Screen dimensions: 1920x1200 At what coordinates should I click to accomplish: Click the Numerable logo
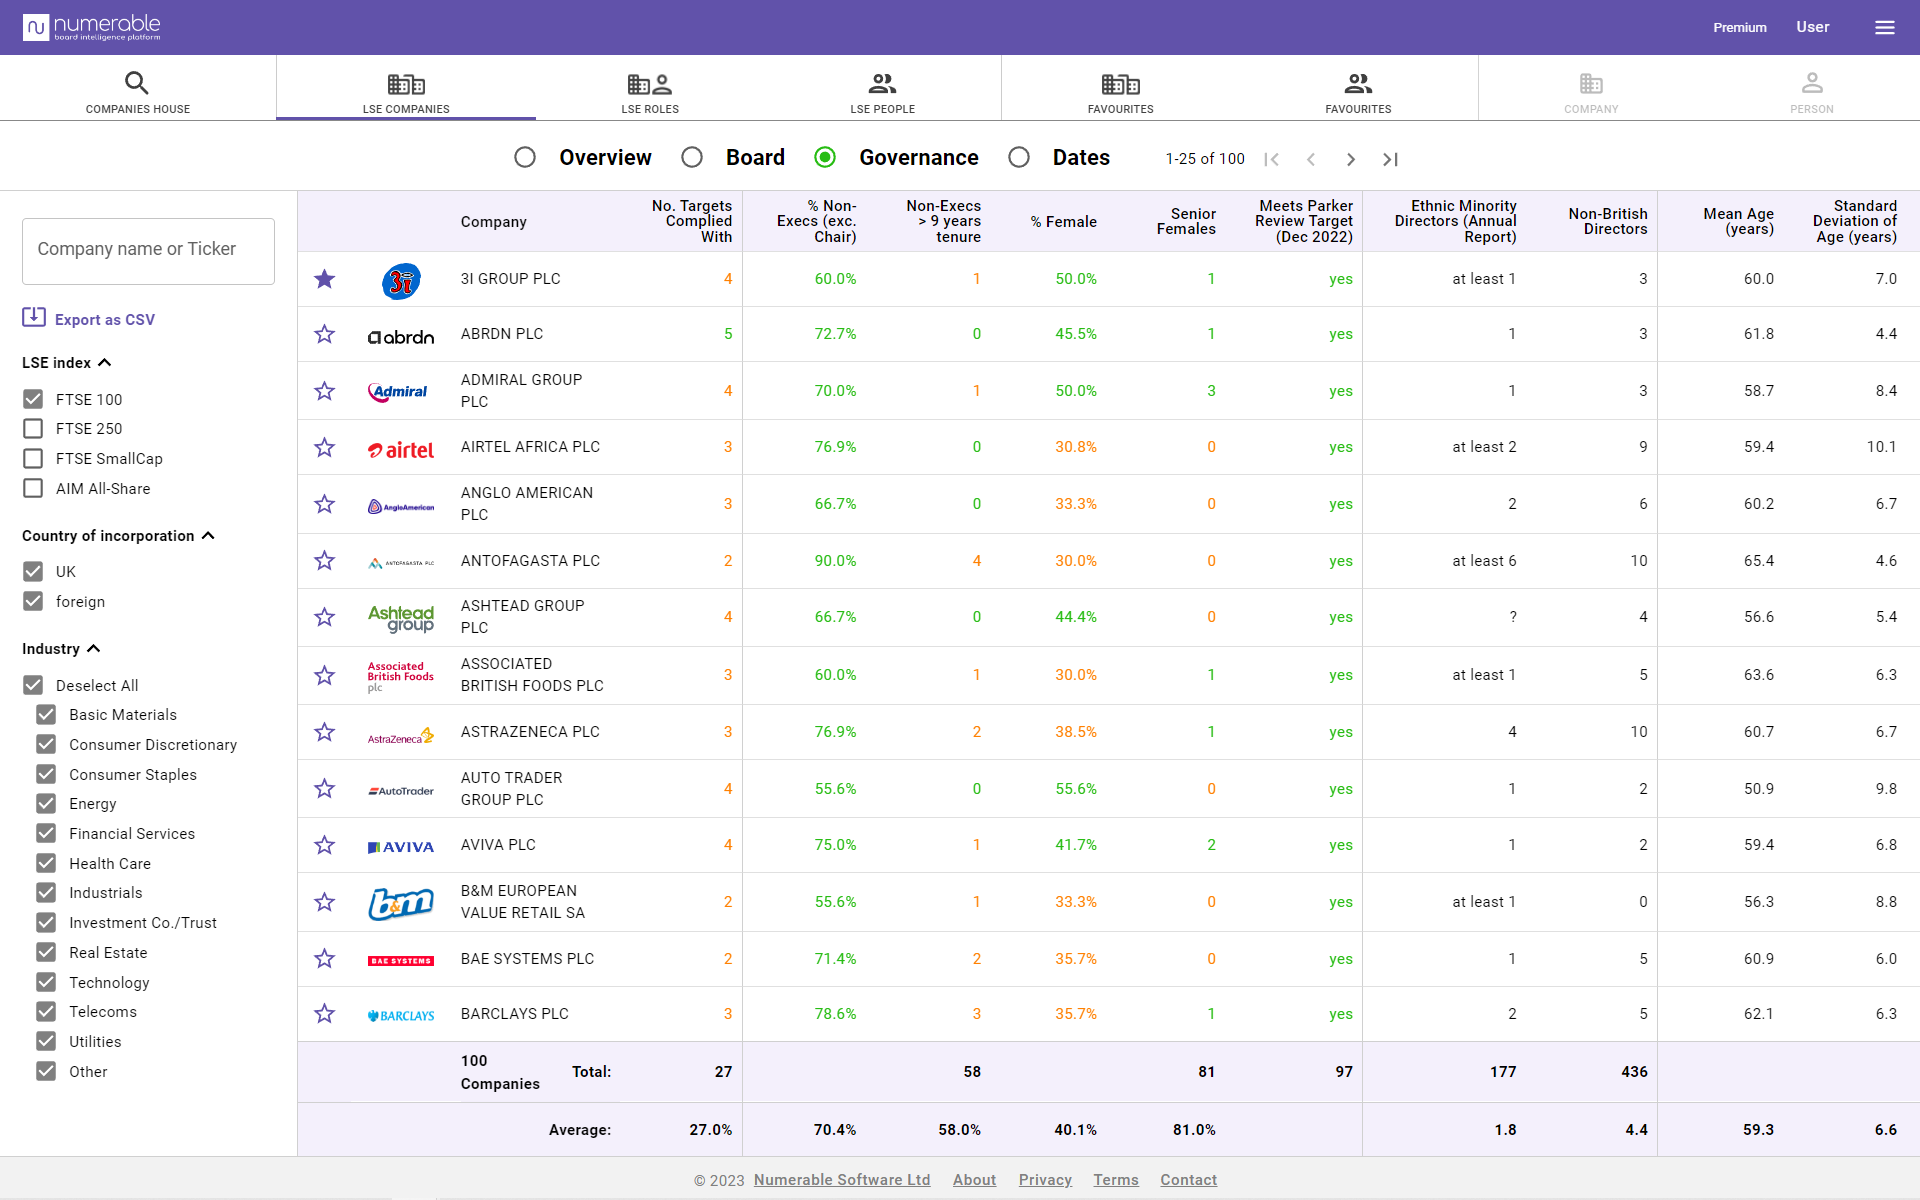[x=92, y=27]
